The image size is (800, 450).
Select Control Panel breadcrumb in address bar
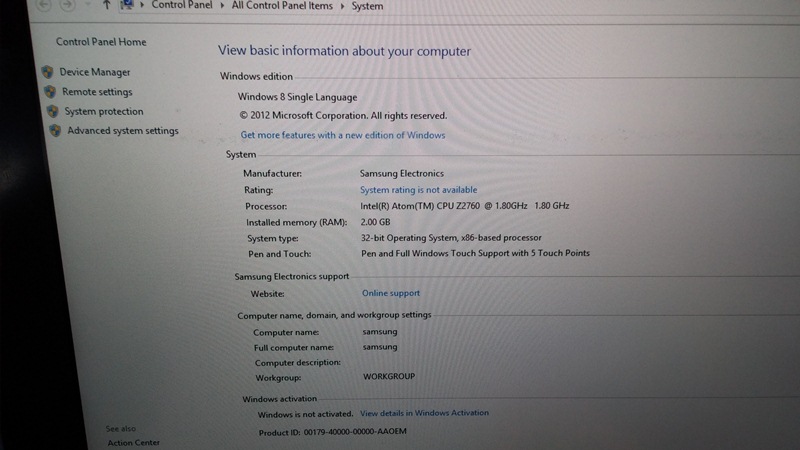[x=182, y=5]
